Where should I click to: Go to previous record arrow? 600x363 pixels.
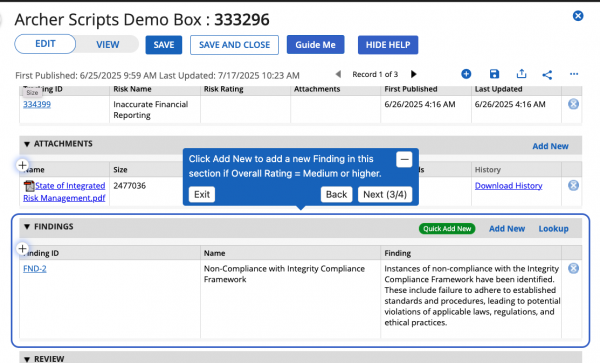tap(338, 74)
